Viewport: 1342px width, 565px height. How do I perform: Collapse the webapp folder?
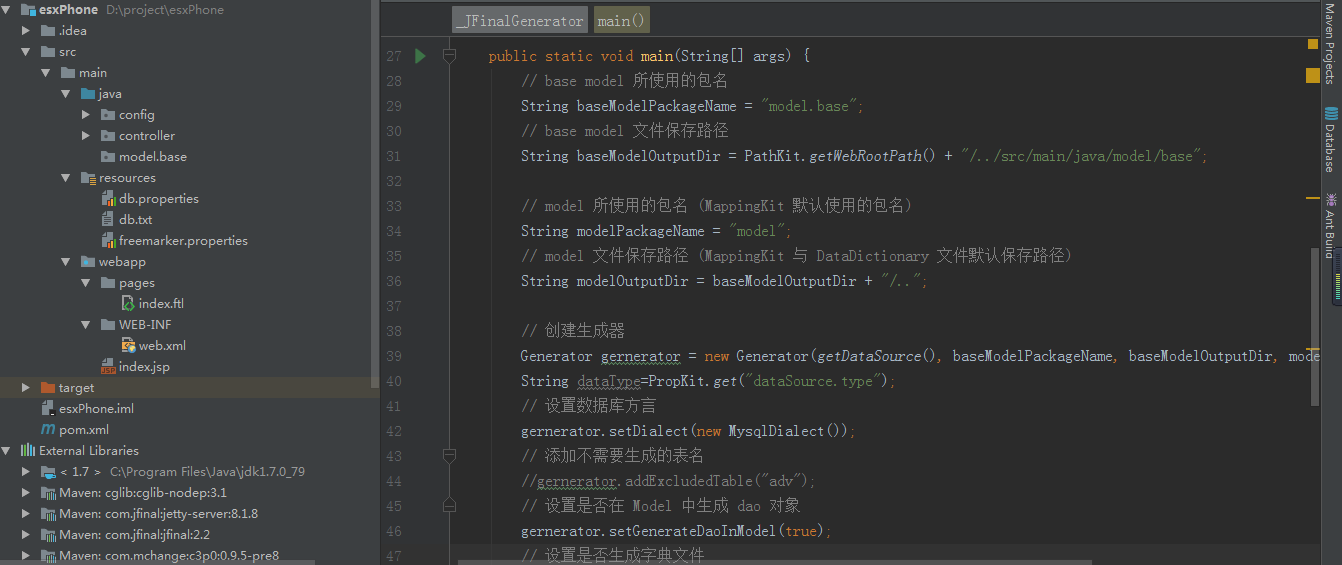click(66, 261)
